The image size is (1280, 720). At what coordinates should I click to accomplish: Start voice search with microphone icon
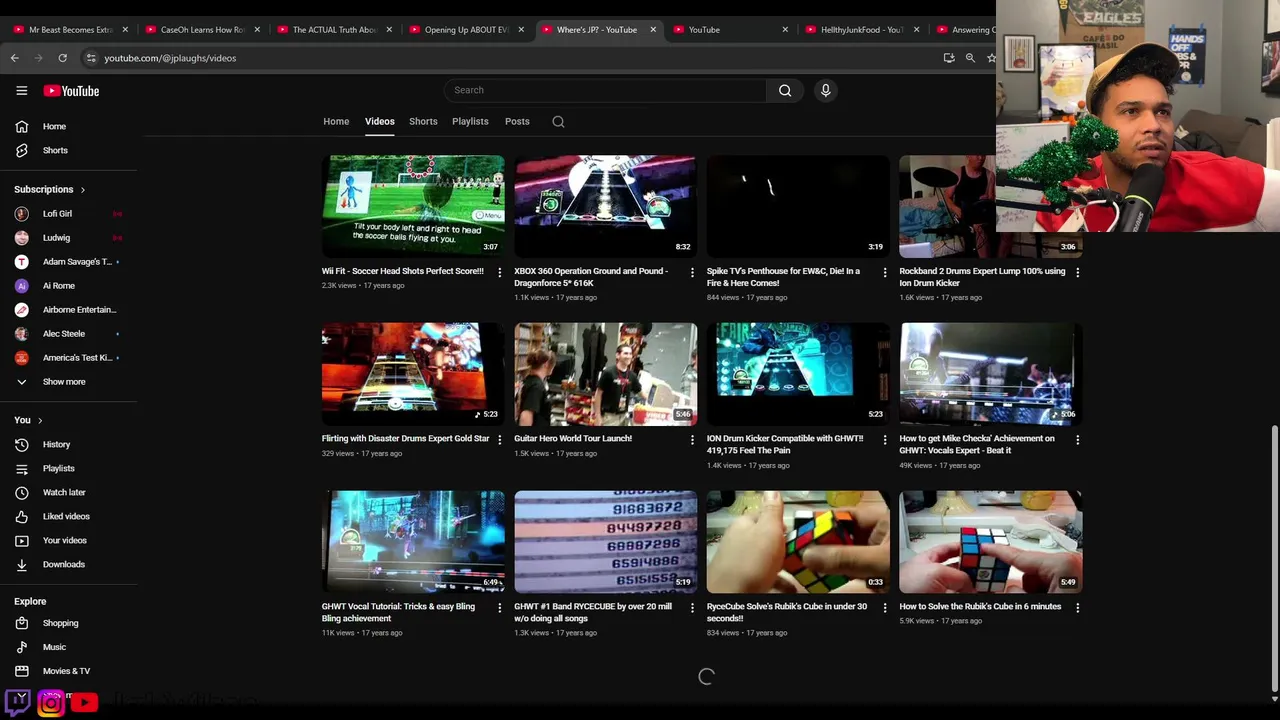click(x=825, y=90)
